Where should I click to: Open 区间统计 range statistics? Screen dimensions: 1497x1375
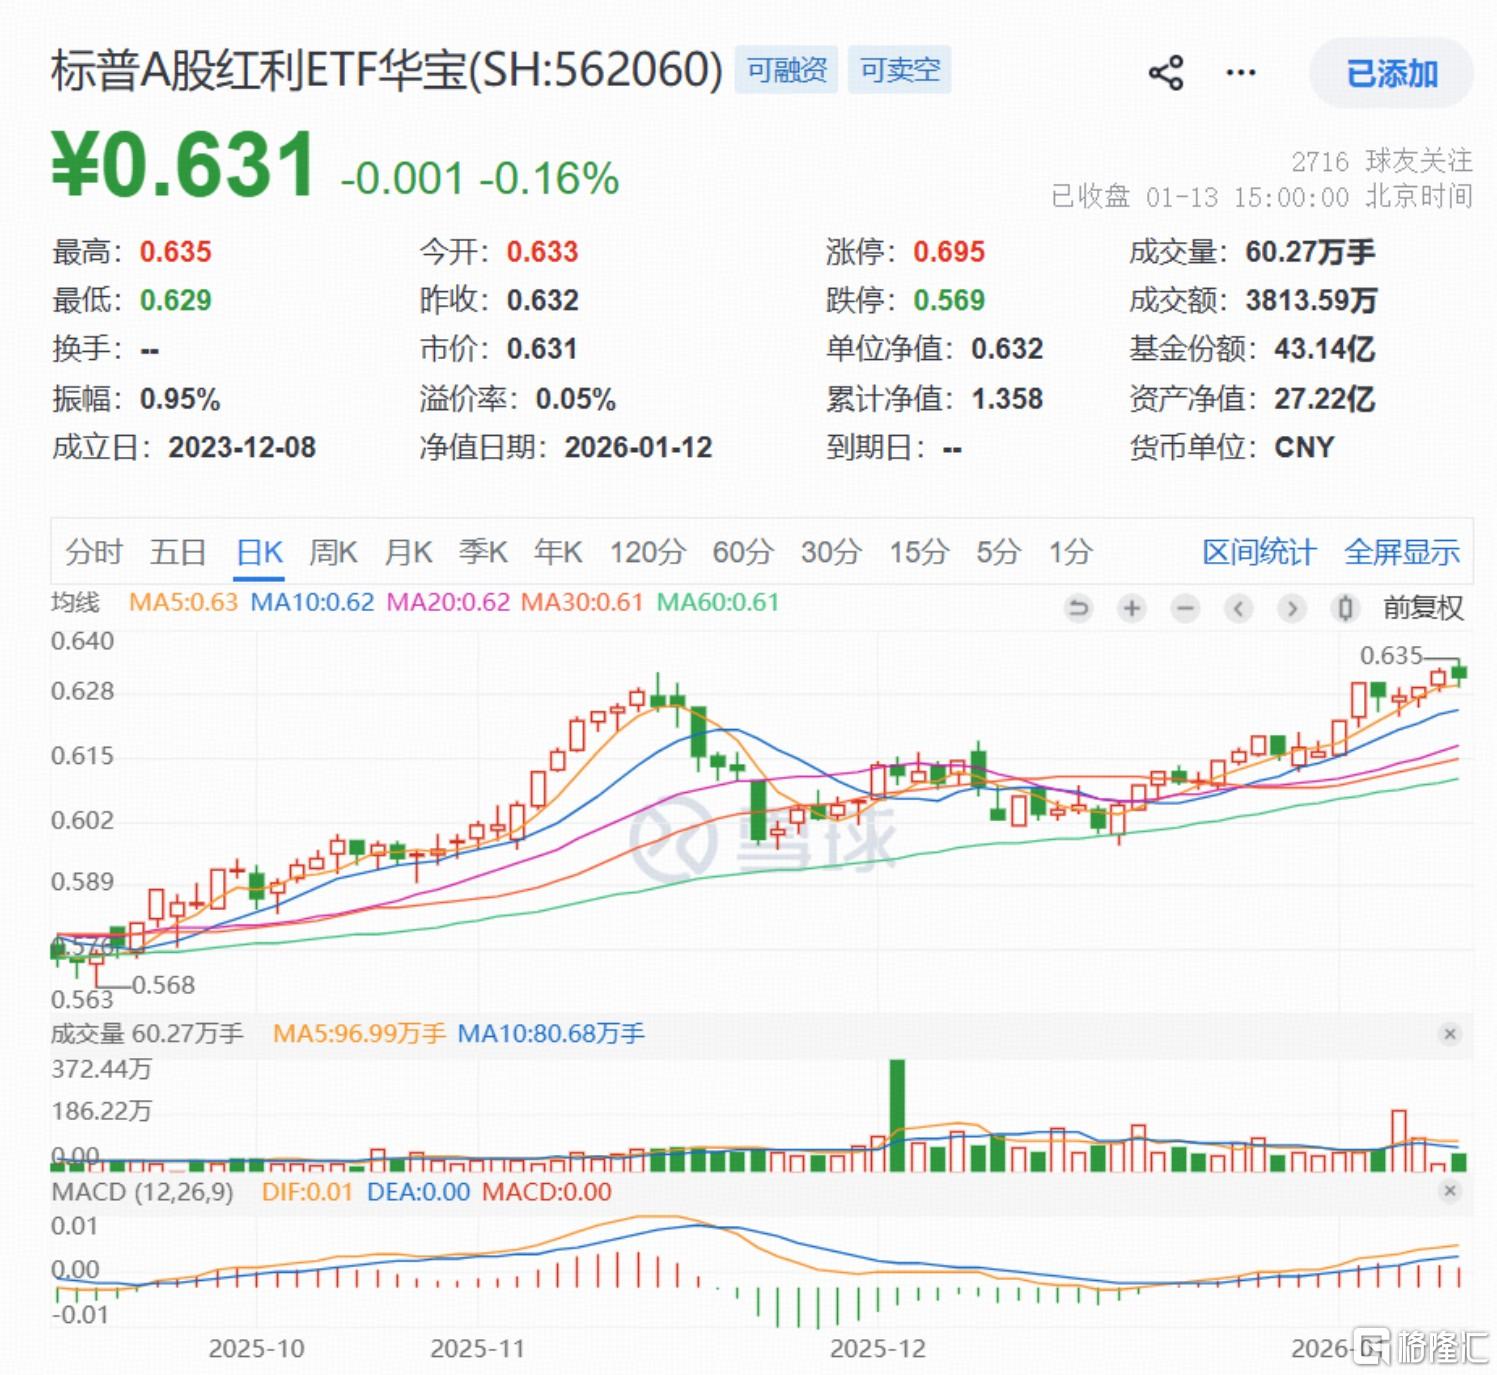pos(1259,552)
